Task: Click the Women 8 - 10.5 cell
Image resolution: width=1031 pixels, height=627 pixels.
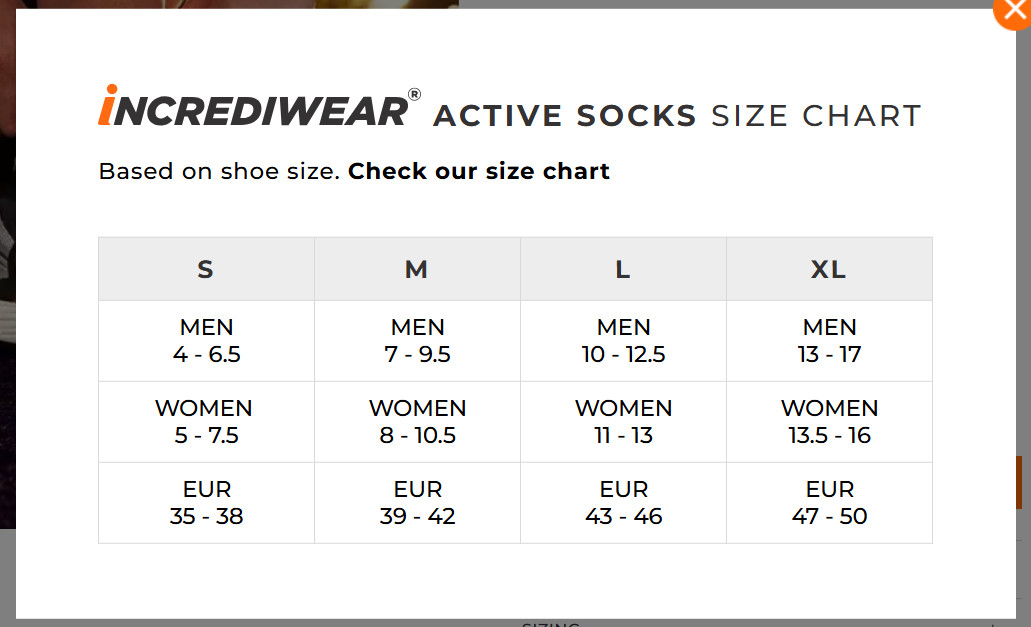Action: tap(418, 422)
